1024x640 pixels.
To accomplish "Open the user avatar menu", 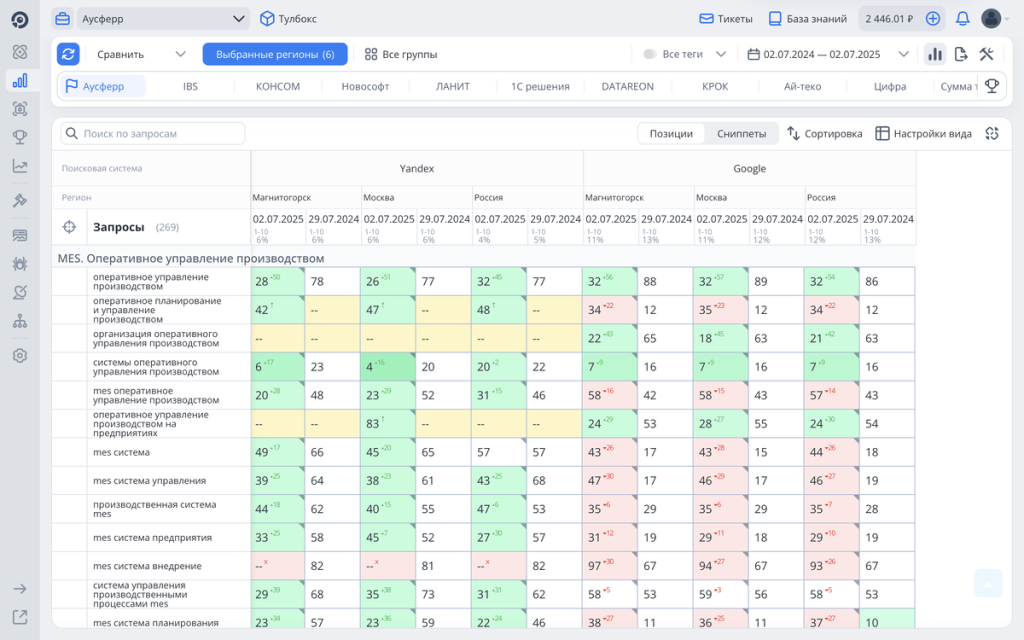I will point(991,19).
